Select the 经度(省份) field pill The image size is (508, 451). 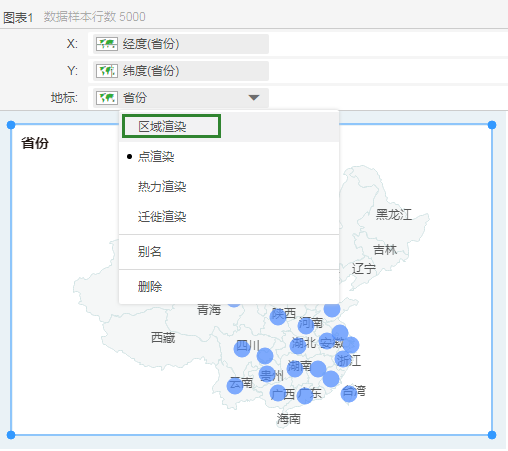[x=181, y=44]
